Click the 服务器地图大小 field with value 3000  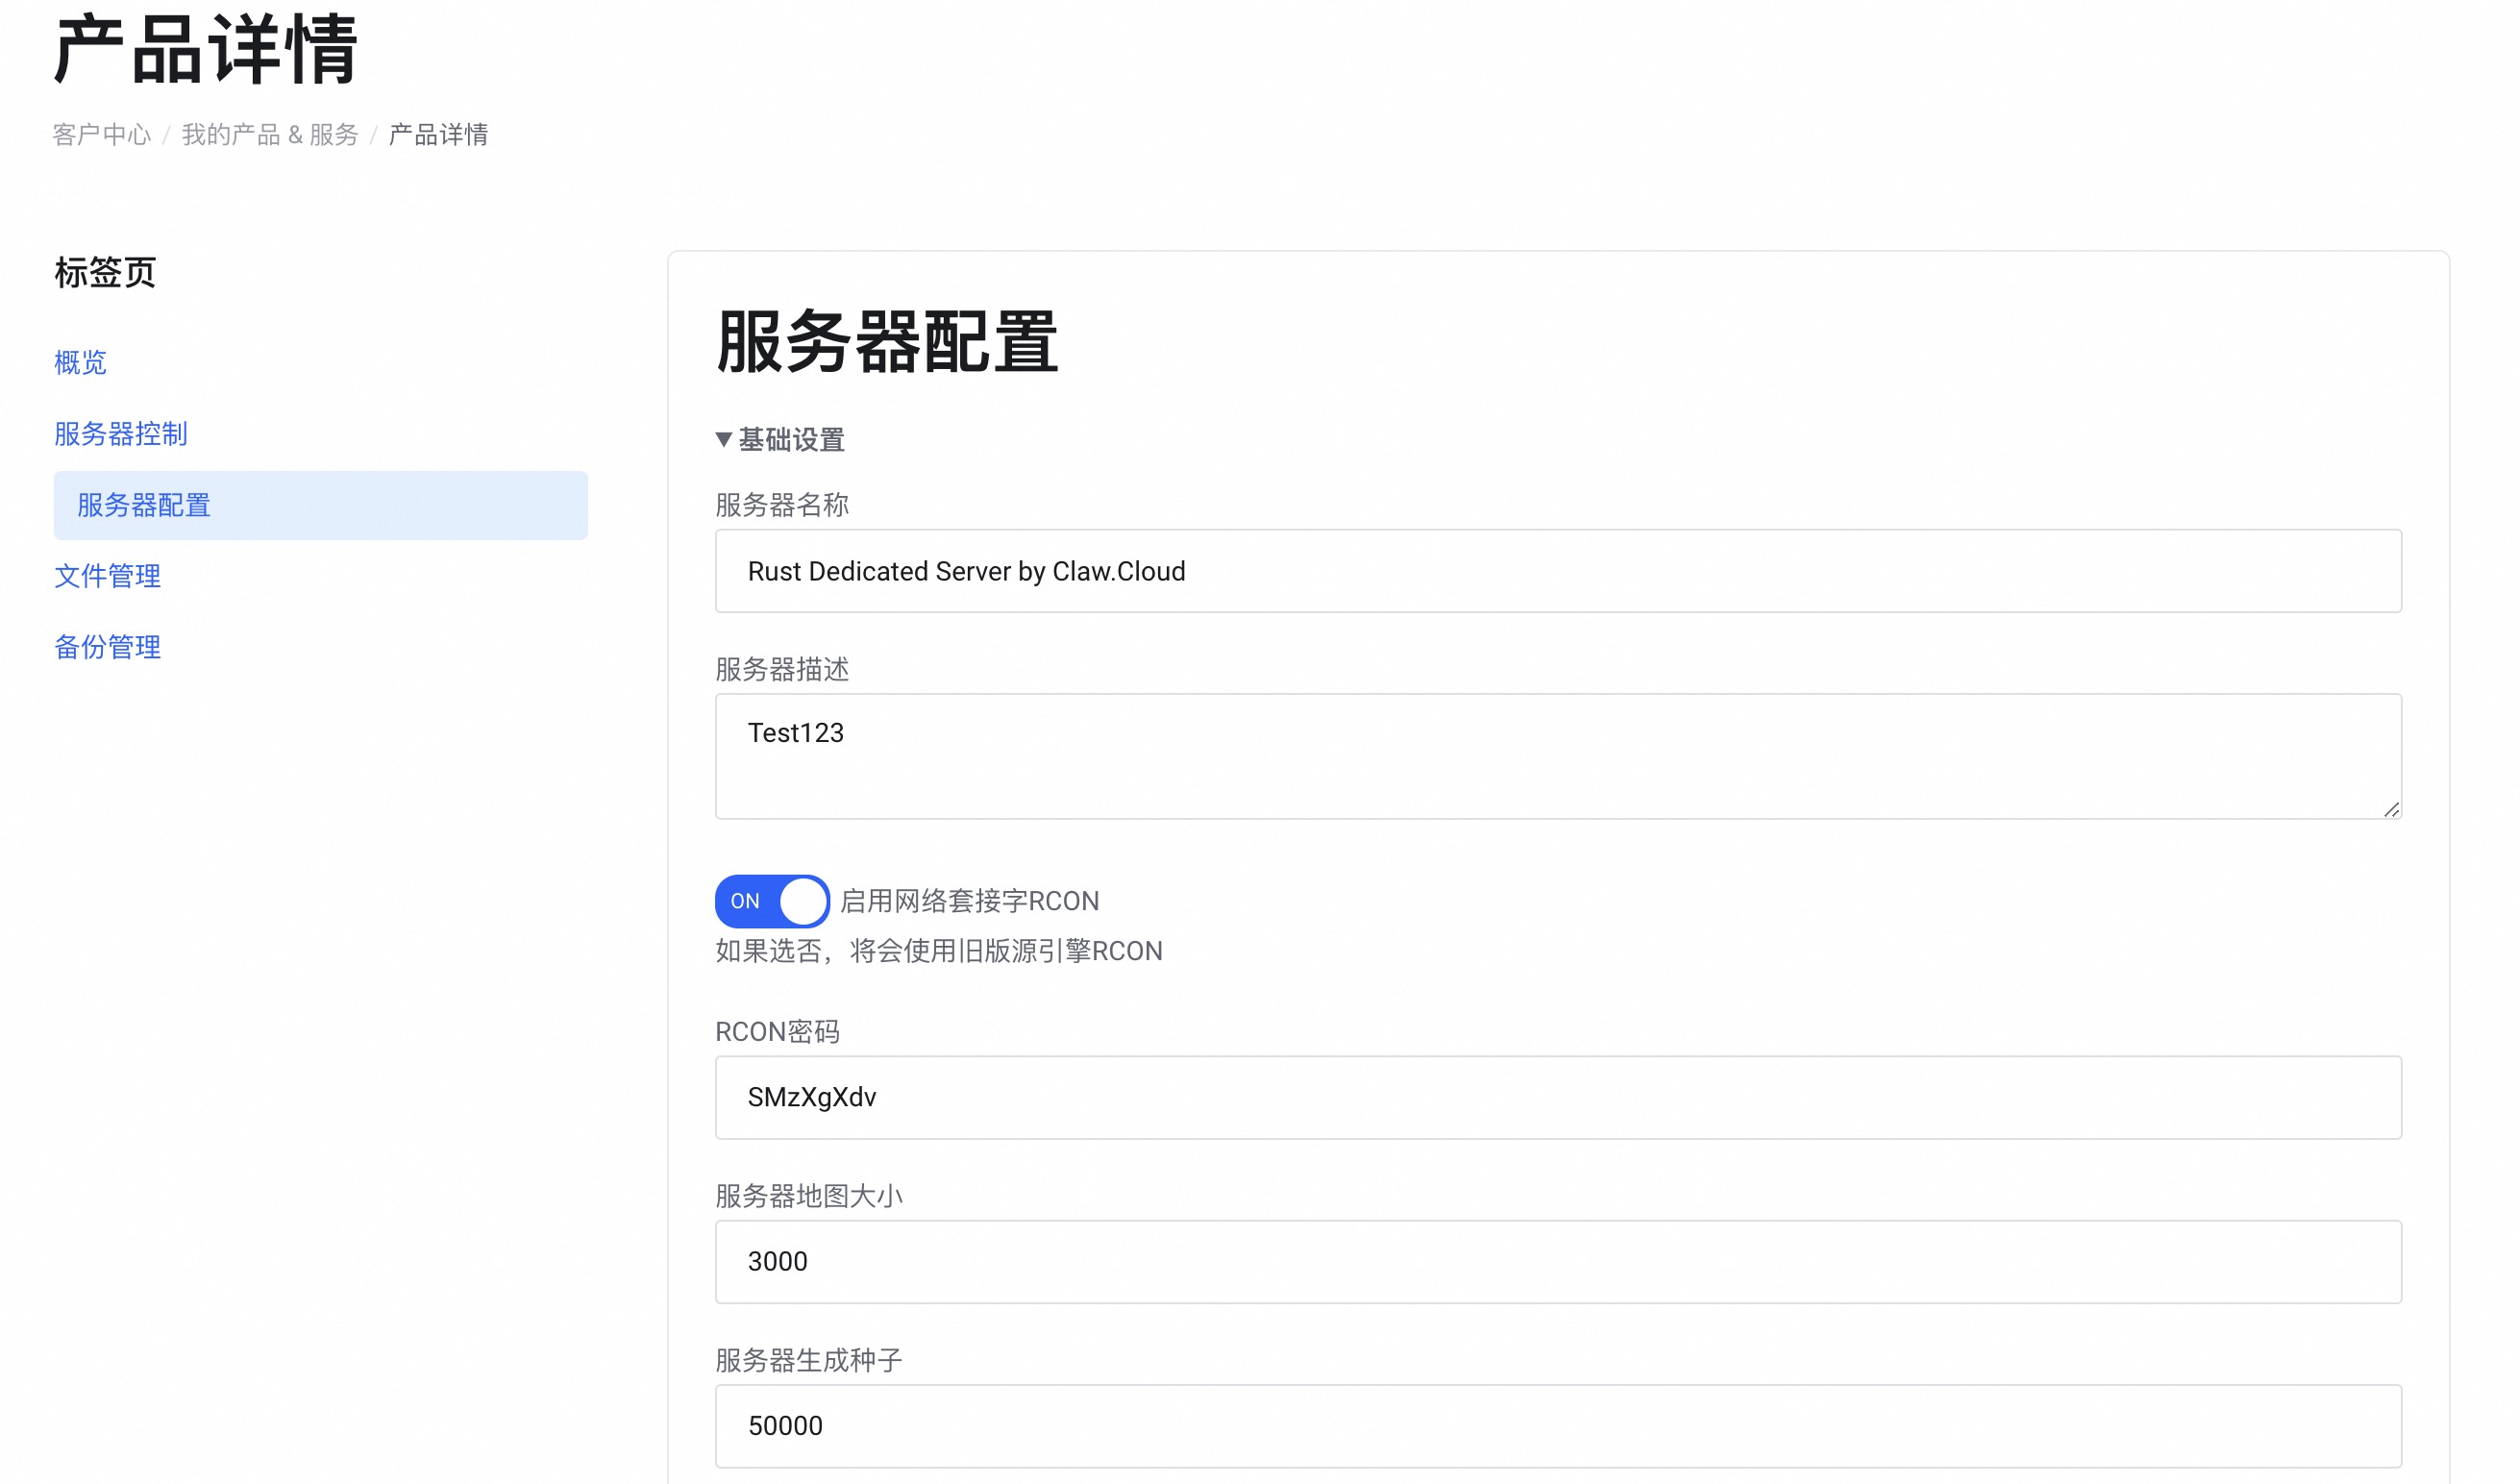pos(1557,1261)
